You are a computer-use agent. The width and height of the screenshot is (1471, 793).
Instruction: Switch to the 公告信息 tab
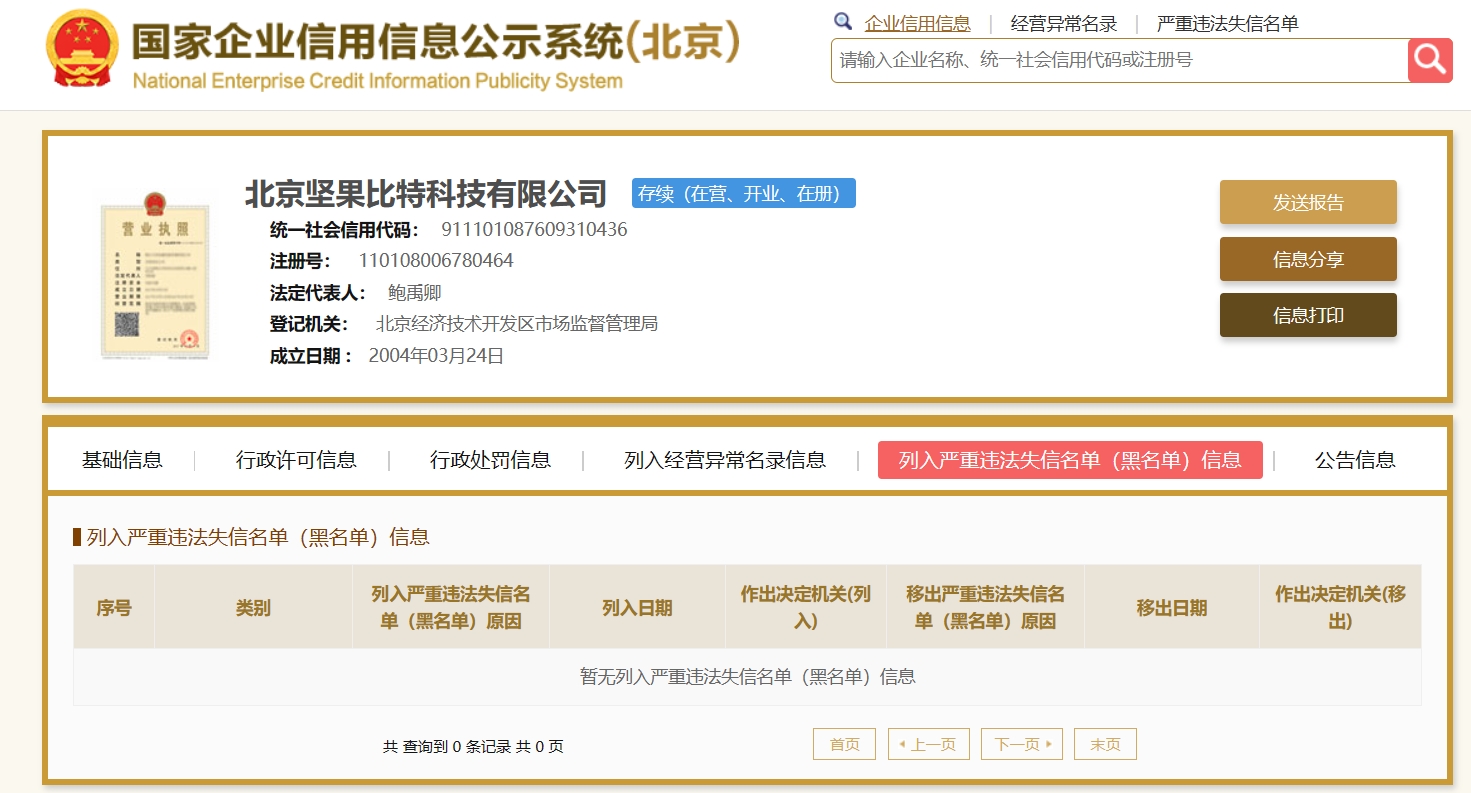[x=1355, y=460]
